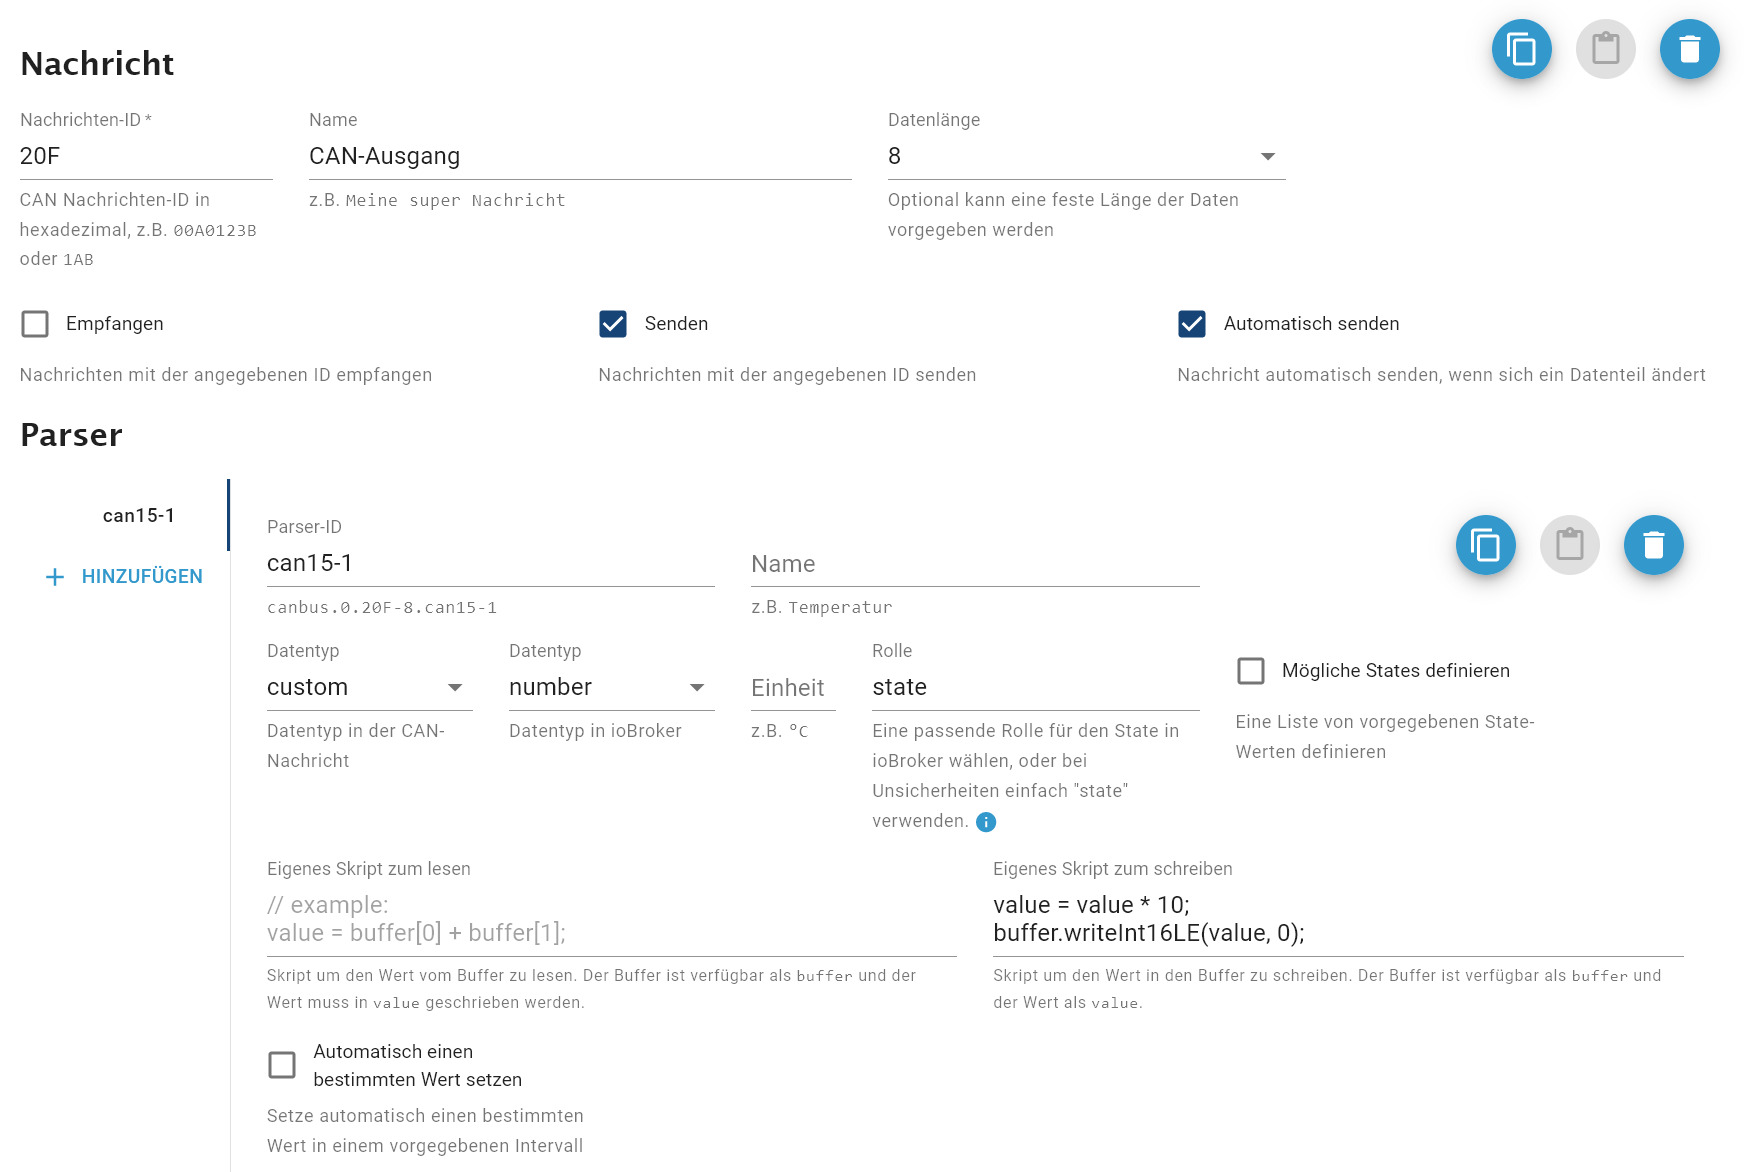This screenshot has width=1744, height=1172.
Task: Open the Datenlänge dropdown
Action: (x=1086, y=157)
